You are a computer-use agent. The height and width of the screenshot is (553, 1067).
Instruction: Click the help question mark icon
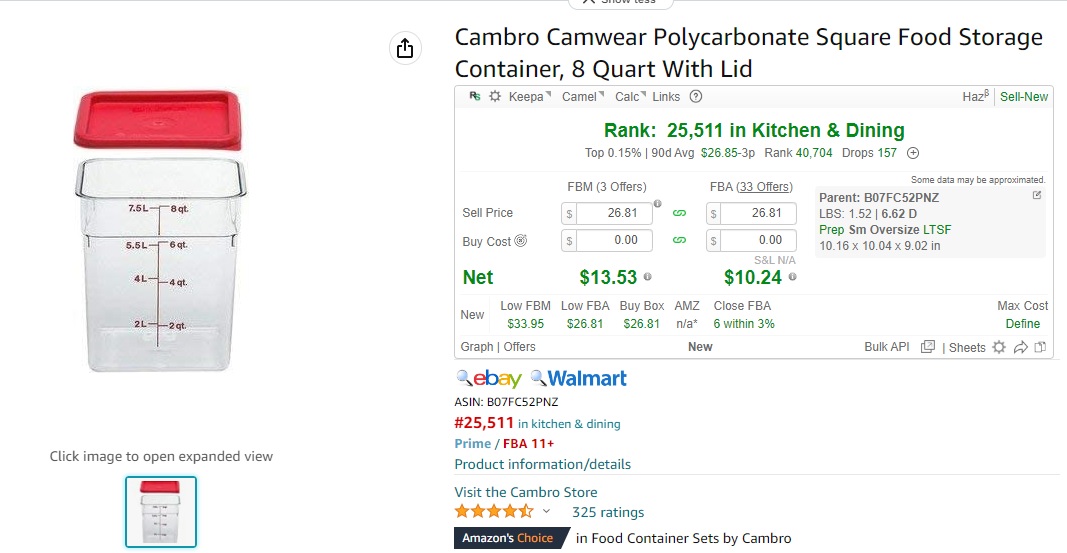pos(695,97)
